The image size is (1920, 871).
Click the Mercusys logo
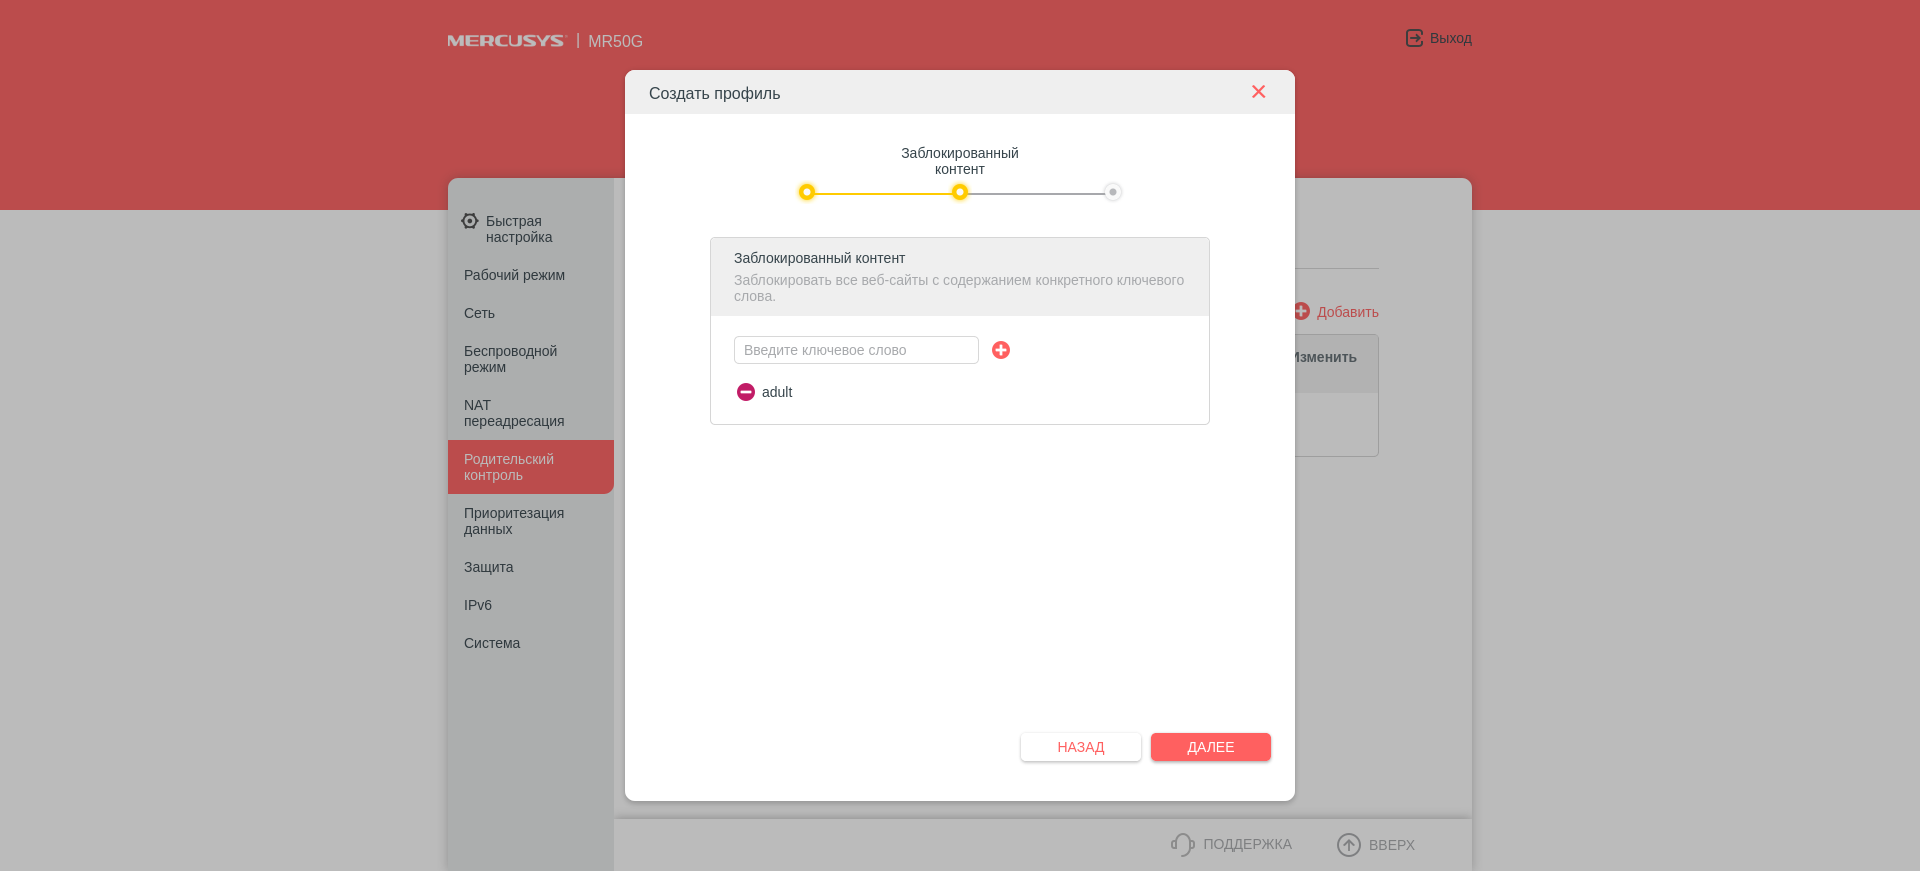click(506, 41)
